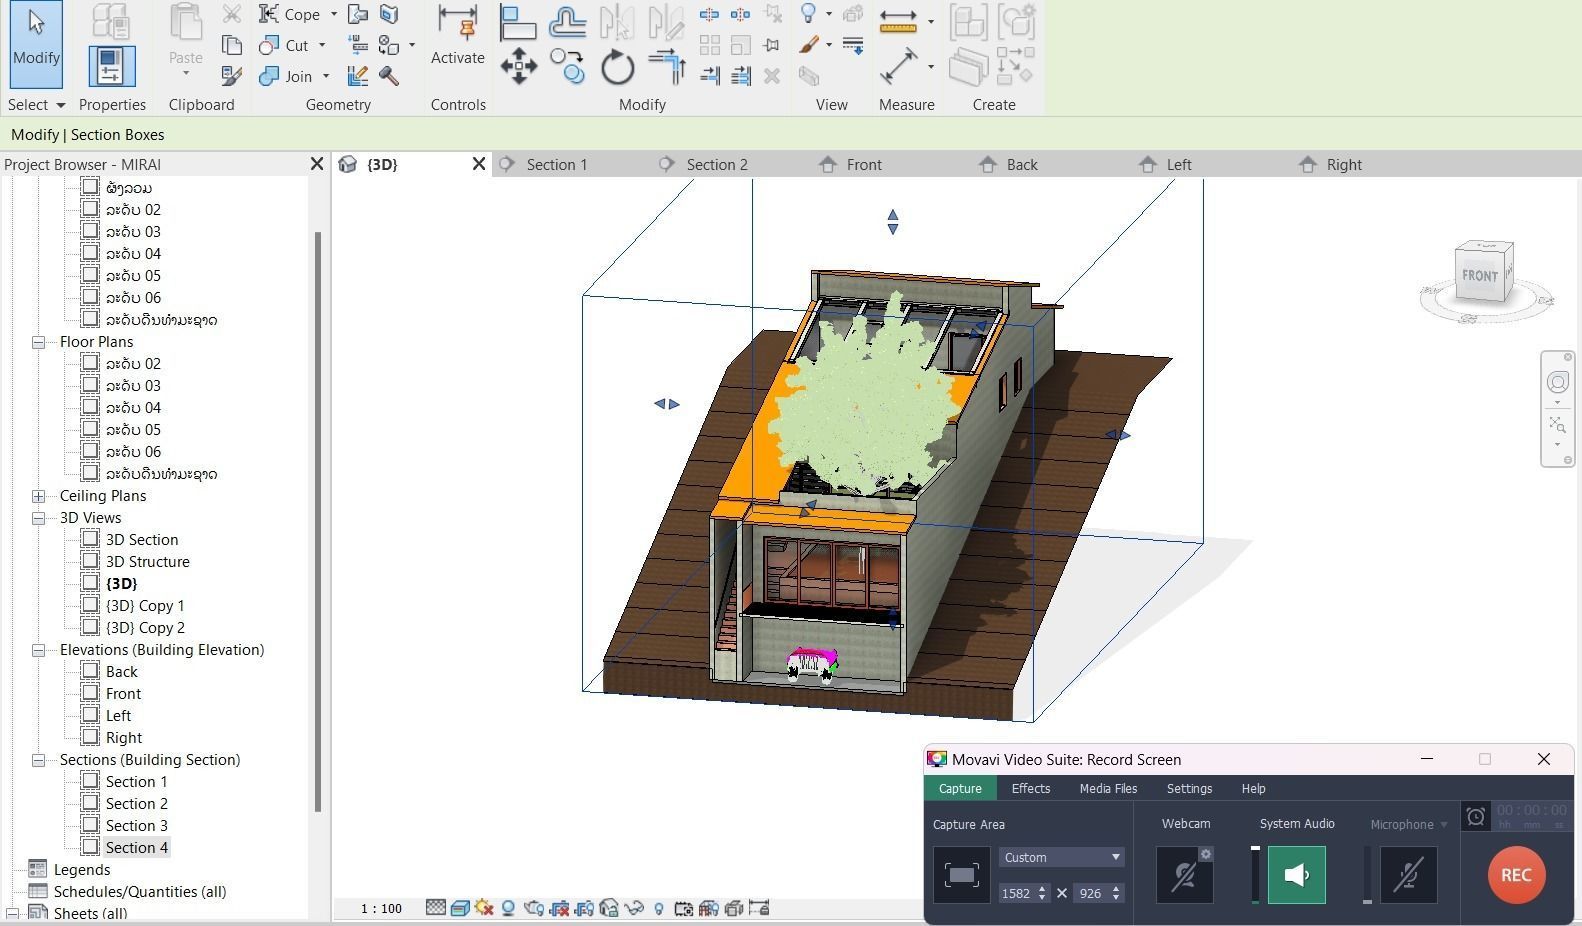Open the rendering dialog teapot icon
1582x926 pixels.
tap(533, 908)
